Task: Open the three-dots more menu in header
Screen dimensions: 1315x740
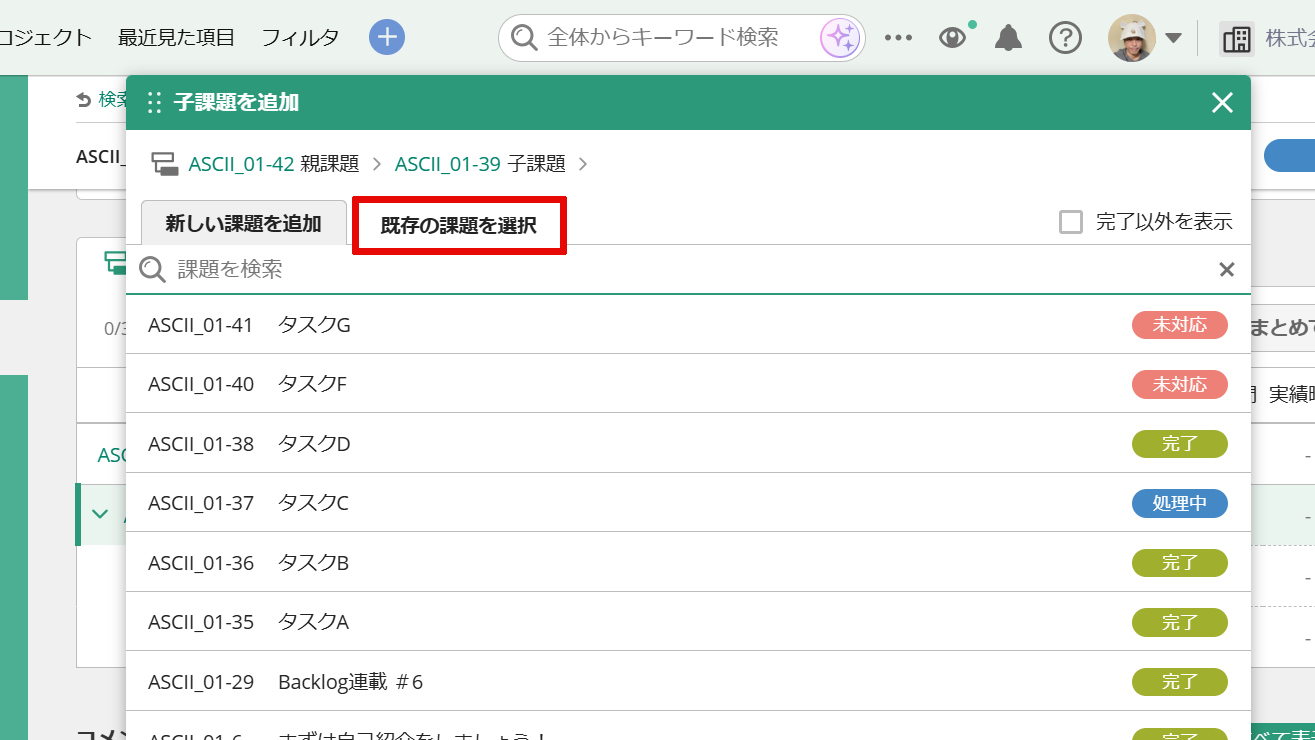Action: (x=898, y=38)
